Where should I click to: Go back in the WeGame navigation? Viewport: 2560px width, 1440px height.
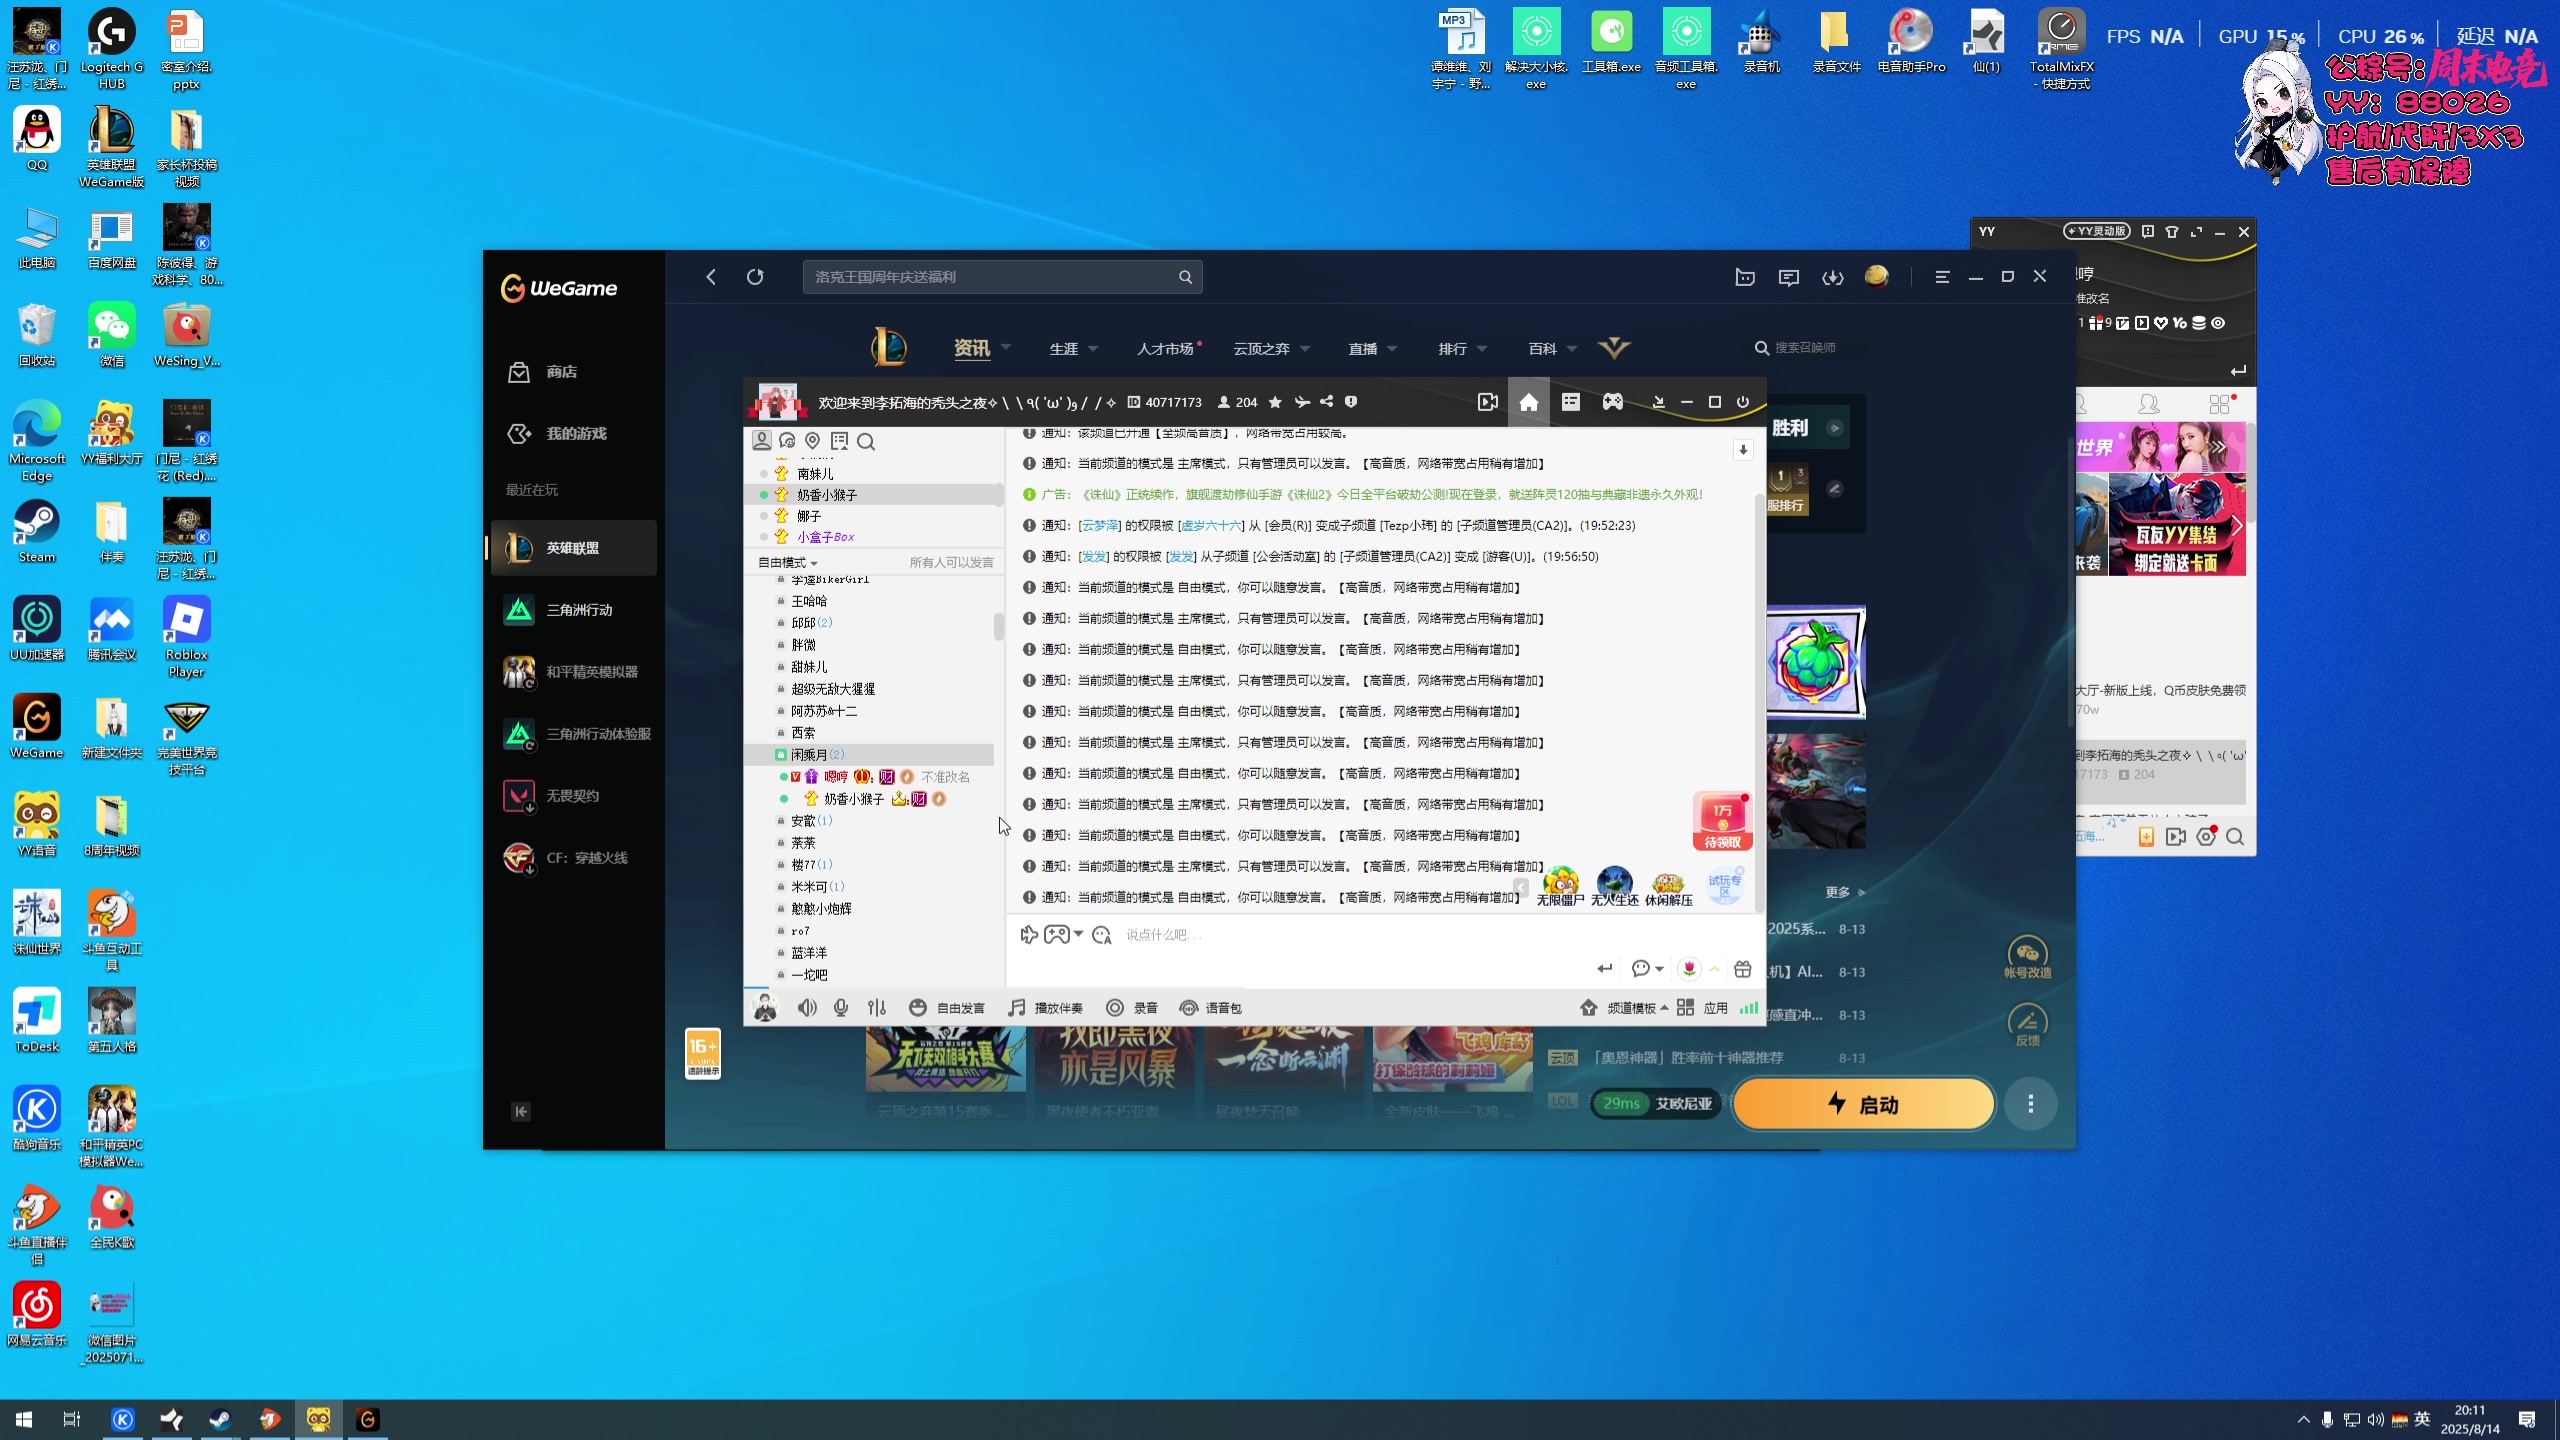(x=711, y=277)
